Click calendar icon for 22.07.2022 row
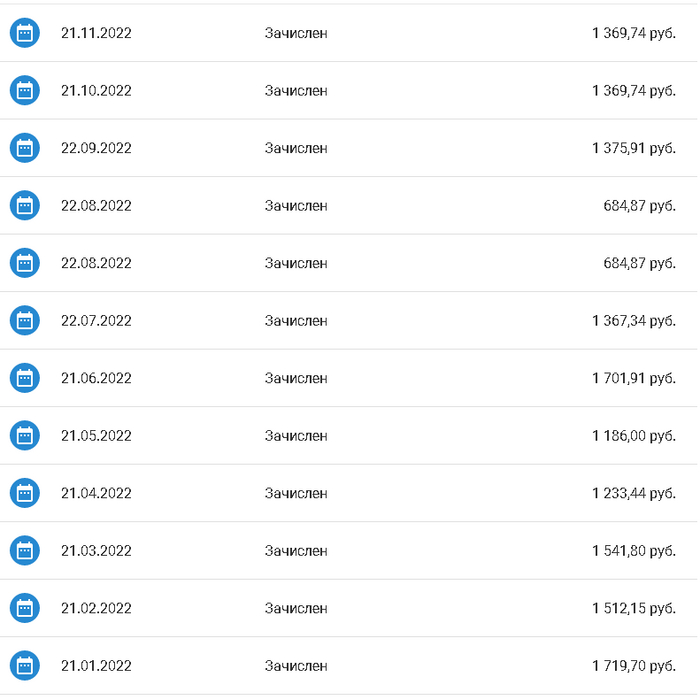 point(25,321)
